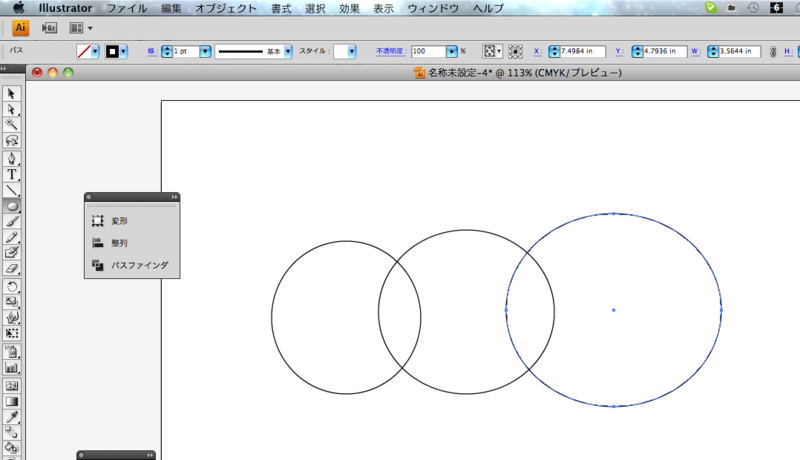Viewport: 800px width, 460px height.
Task: Select the Mesh tool
Action: [12, 386]
